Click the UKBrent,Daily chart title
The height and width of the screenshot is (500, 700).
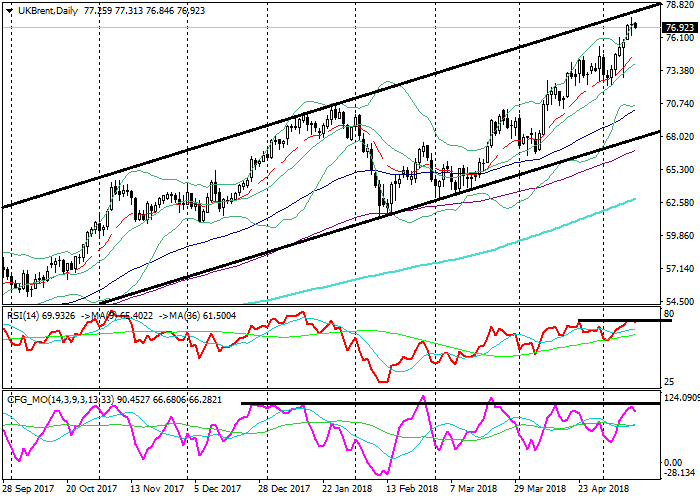[x=40, y=7]
